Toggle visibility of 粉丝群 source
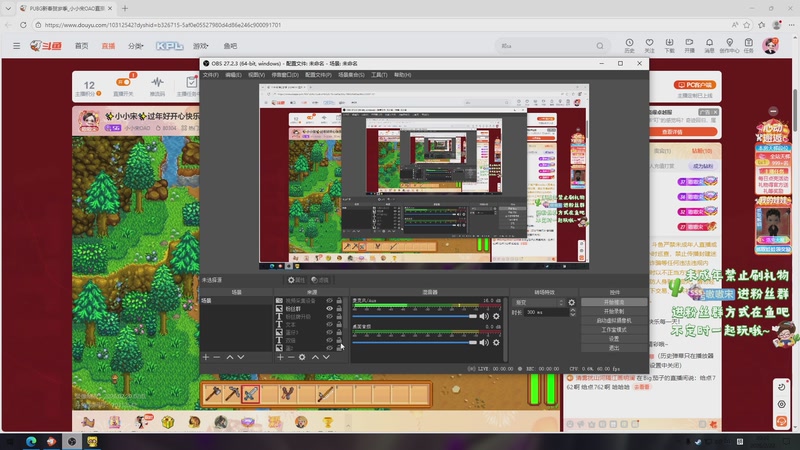The image size is (800, 450). pyautogui.click(x=330, y=309)
